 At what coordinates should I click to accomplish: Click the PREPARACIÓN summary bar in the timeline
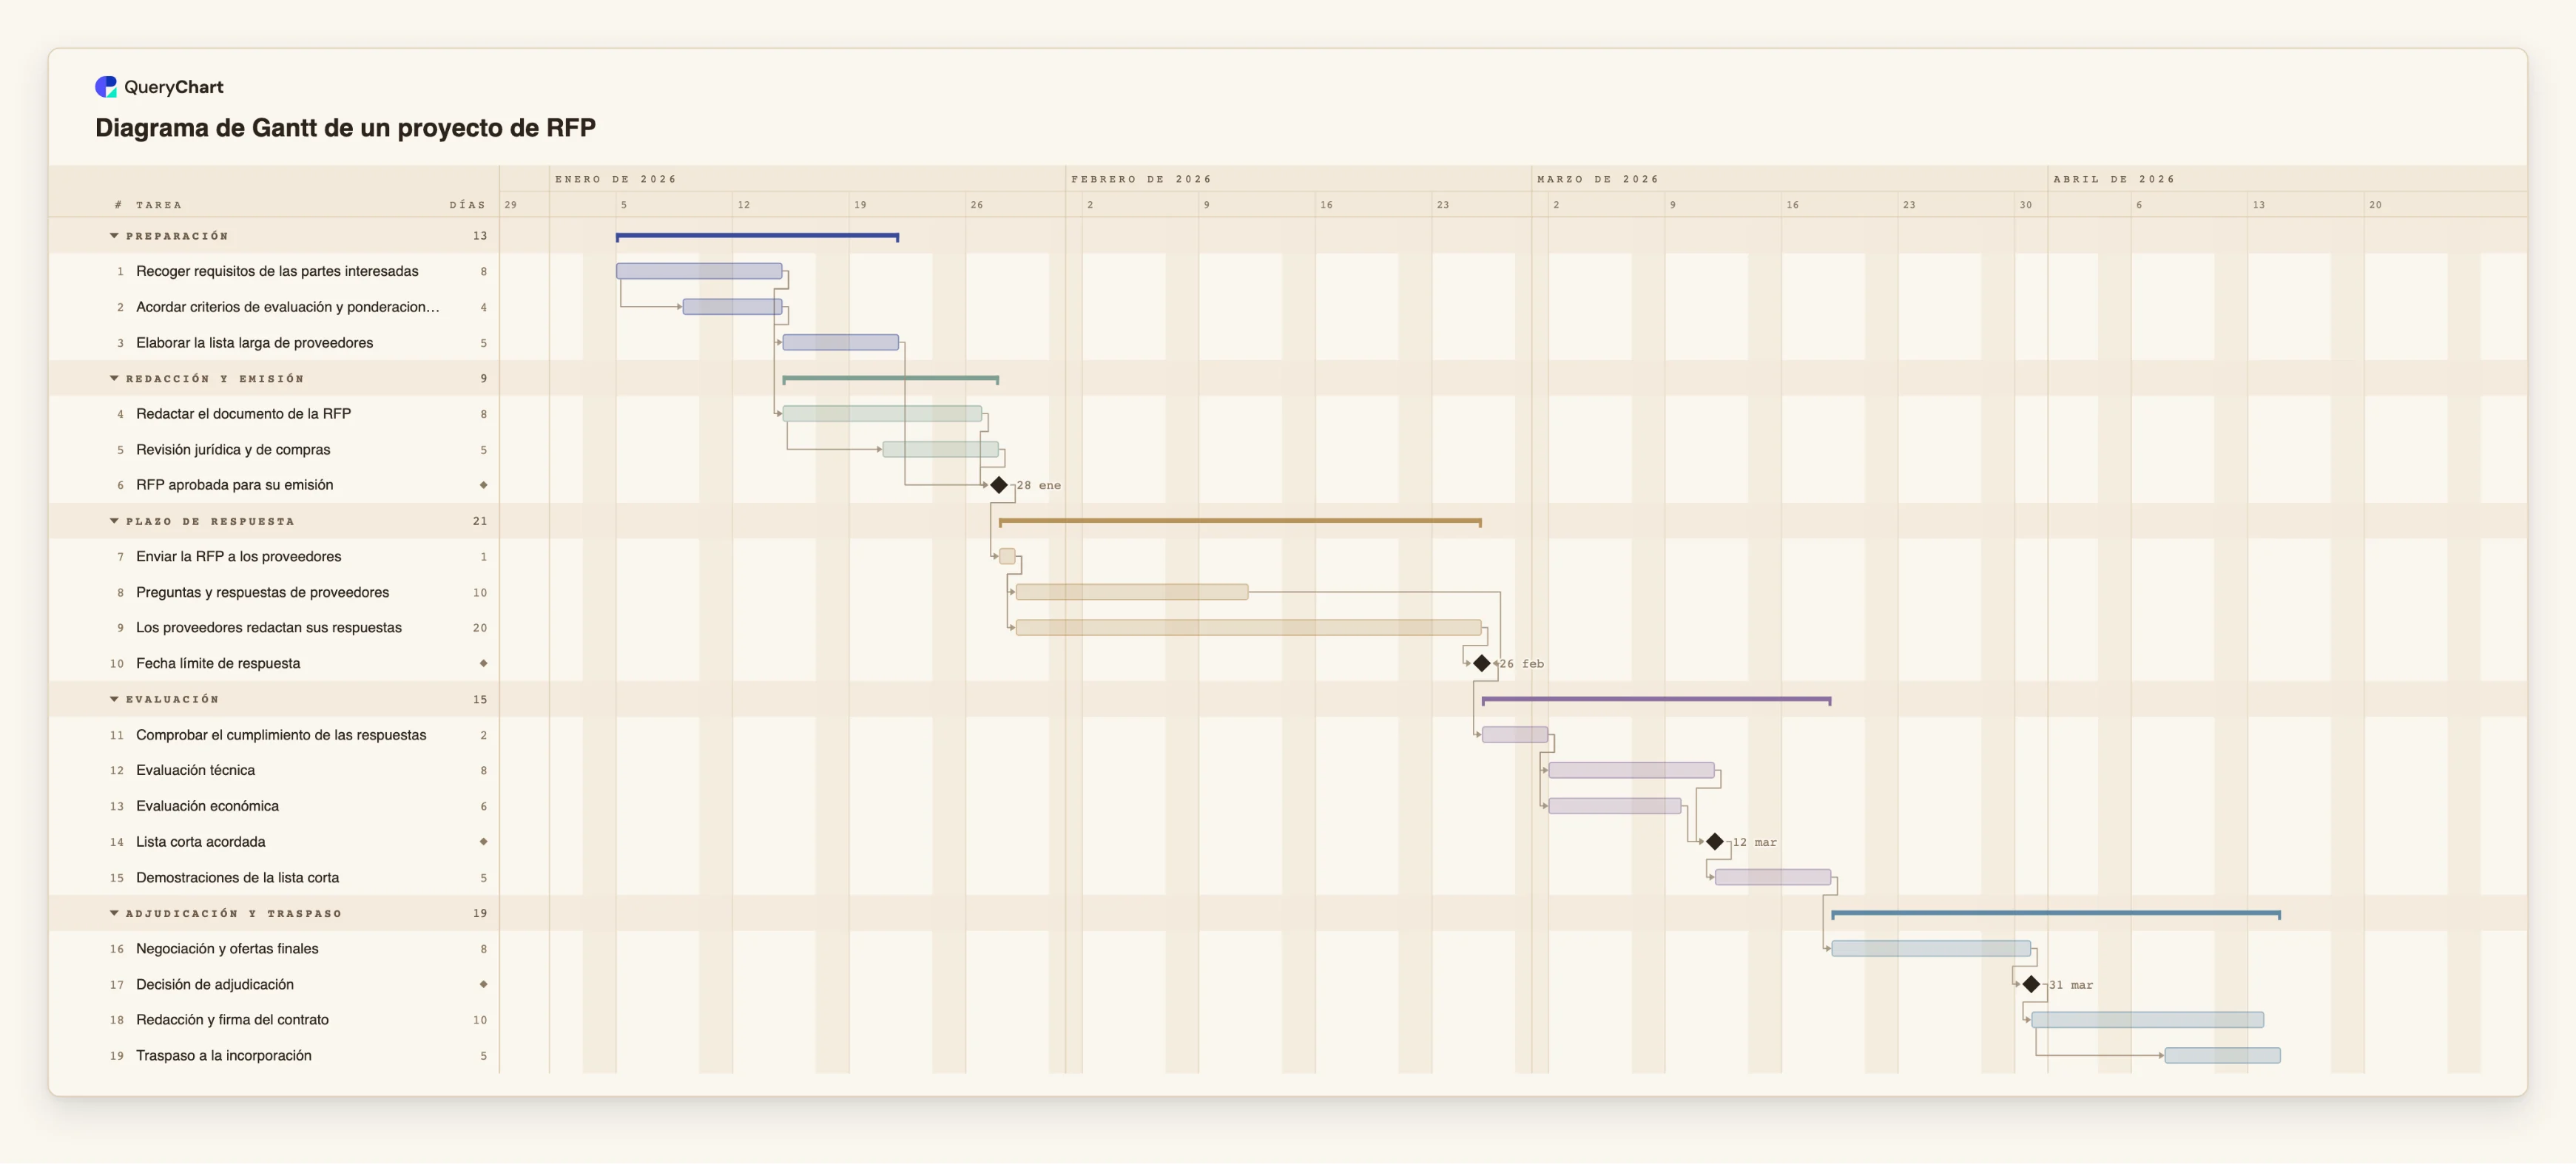point(757,237)
